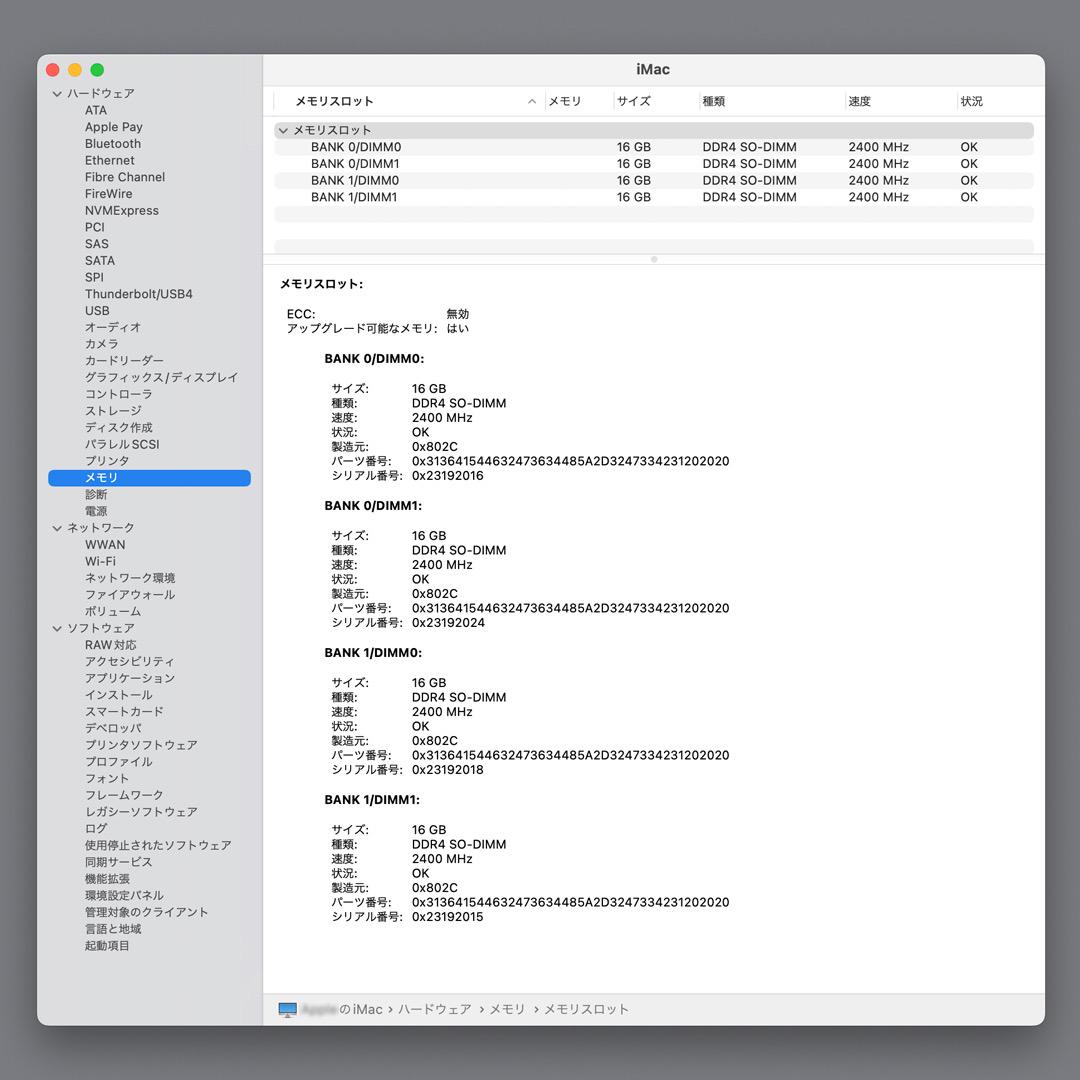Select the BANK 0/DIMM0 table row

coord(654,147)
